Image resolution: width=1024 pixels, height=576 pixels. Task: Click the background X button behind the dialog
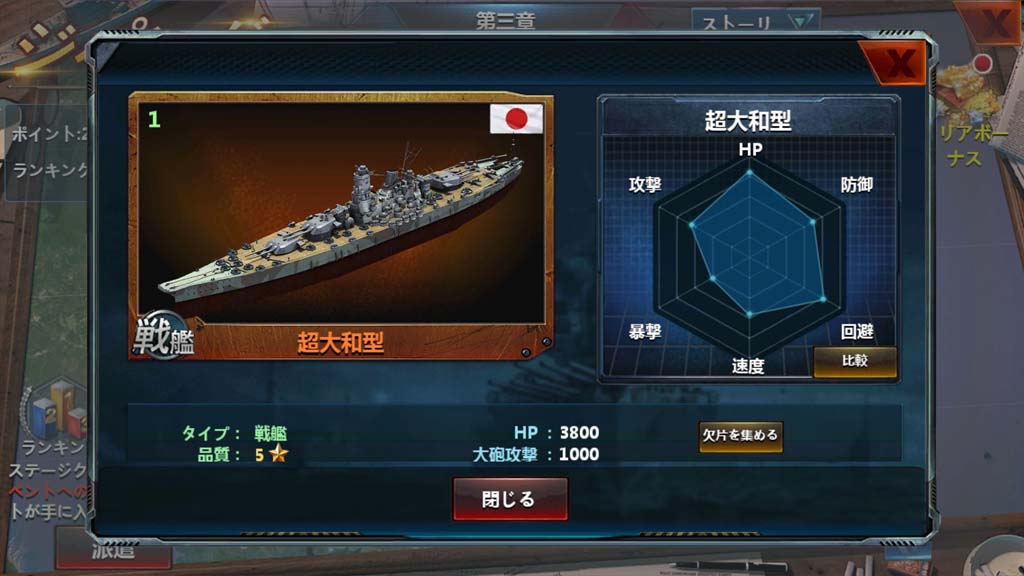(x=993, y=22)
